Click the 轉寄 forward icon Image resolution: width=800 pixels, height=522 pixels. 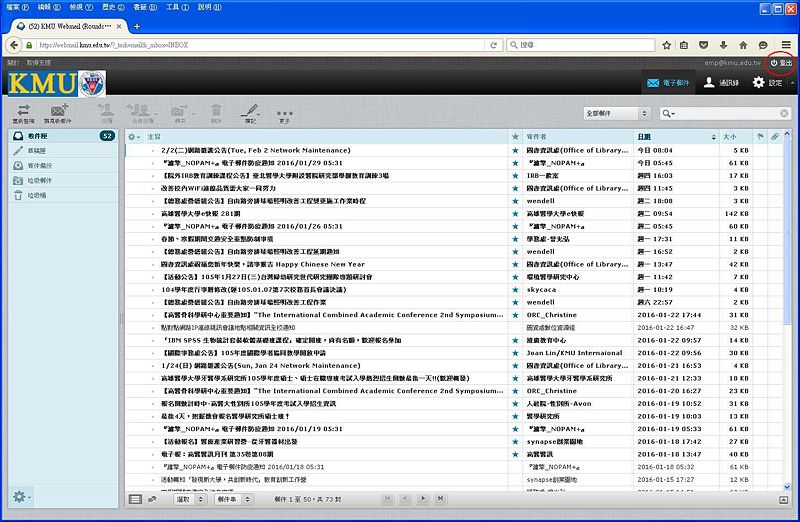coord(179,113)
